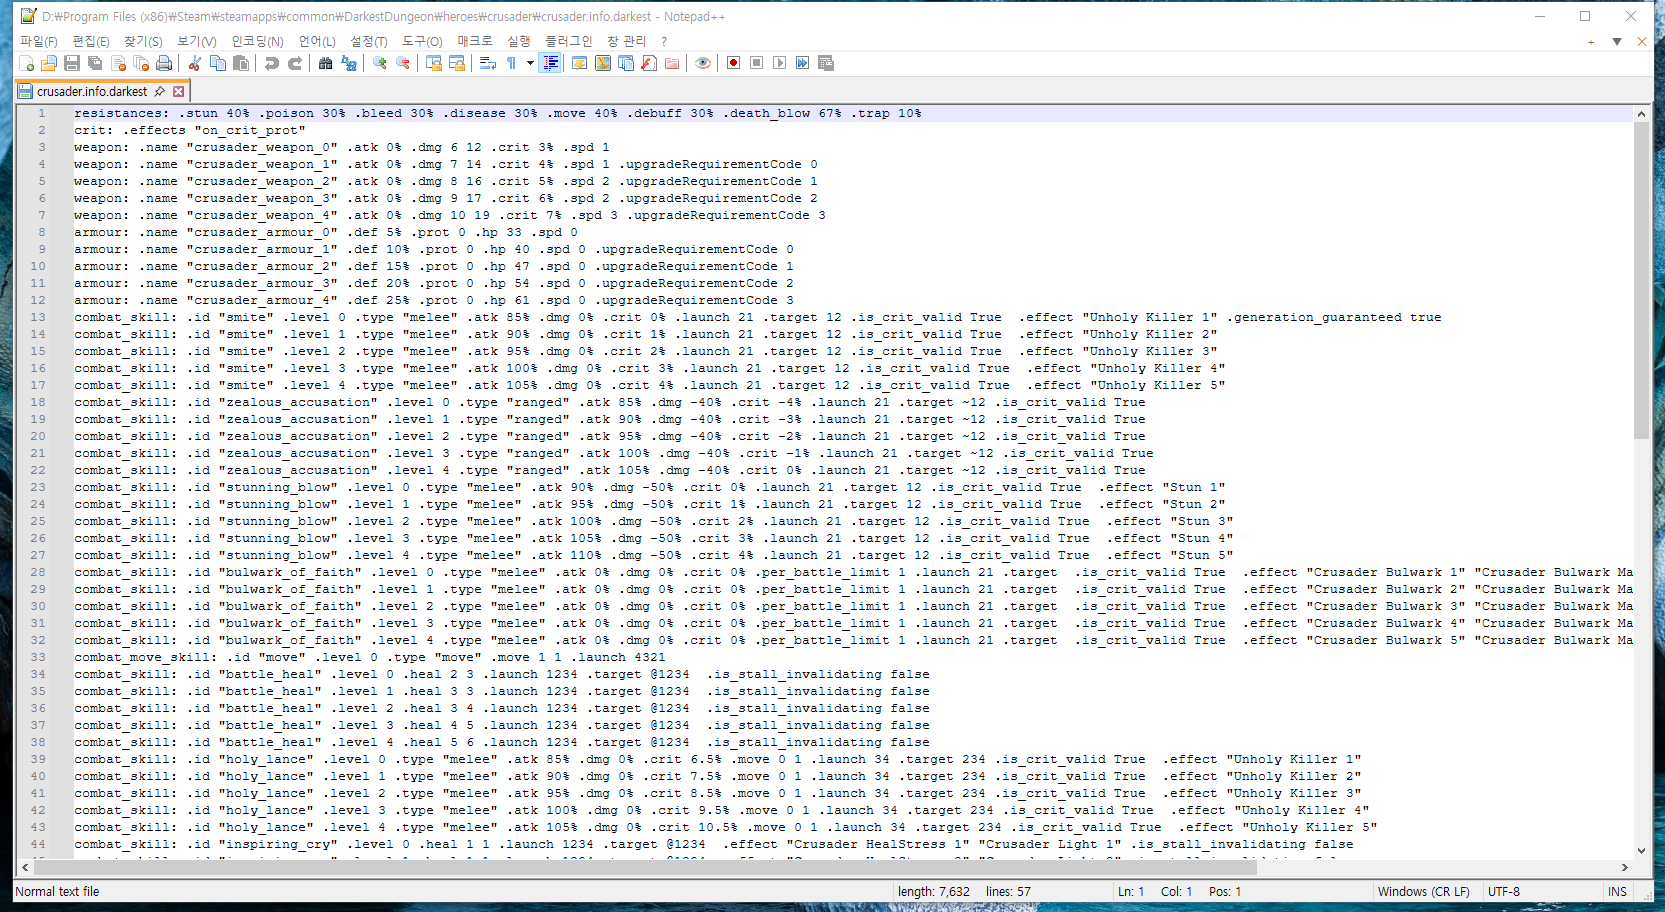Click the Zoom In magnifier icon

point(380,63)
